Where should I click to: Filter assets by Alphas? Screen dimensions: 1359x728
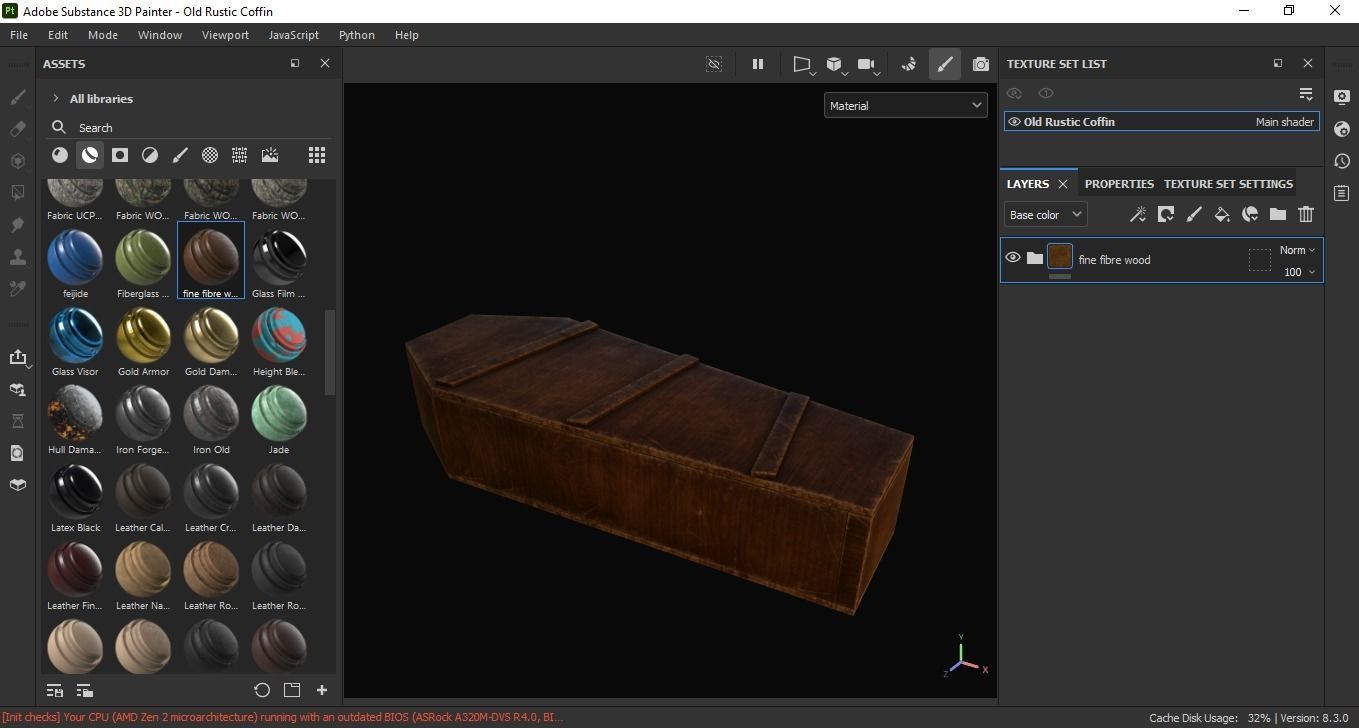[210, 155]
